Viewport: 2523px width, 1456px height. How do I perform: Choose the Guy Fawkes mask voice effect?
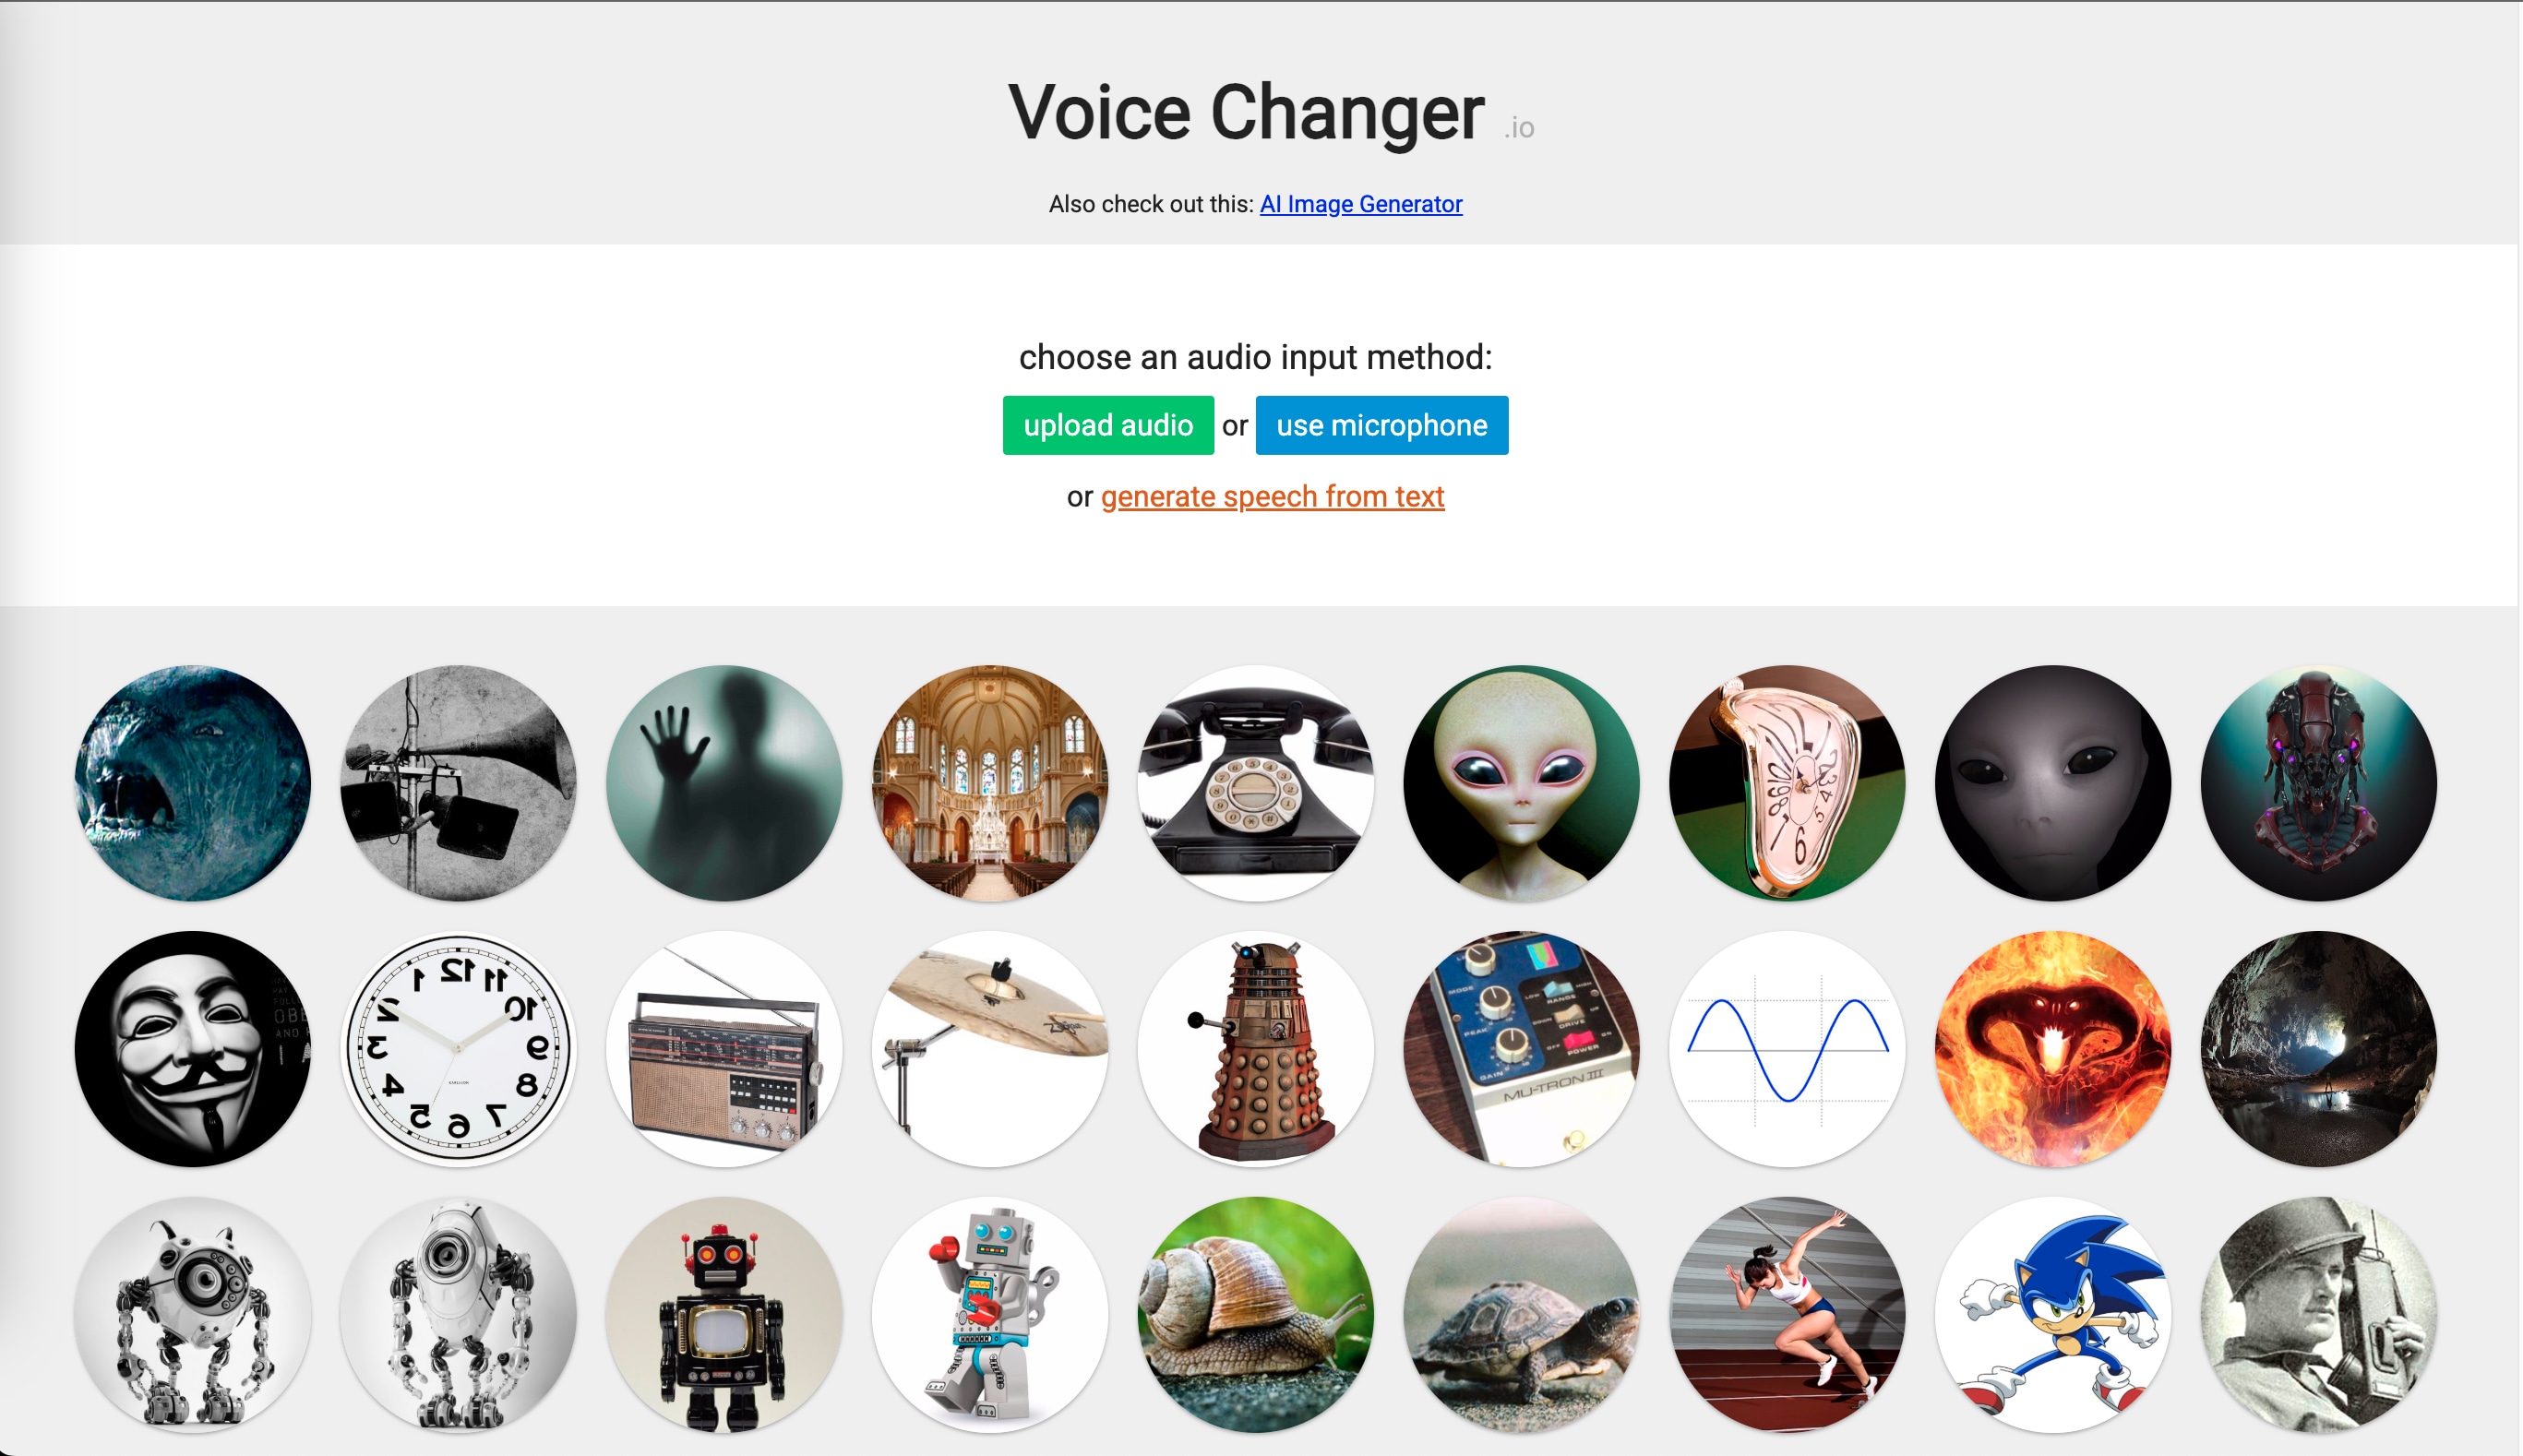193,1049
